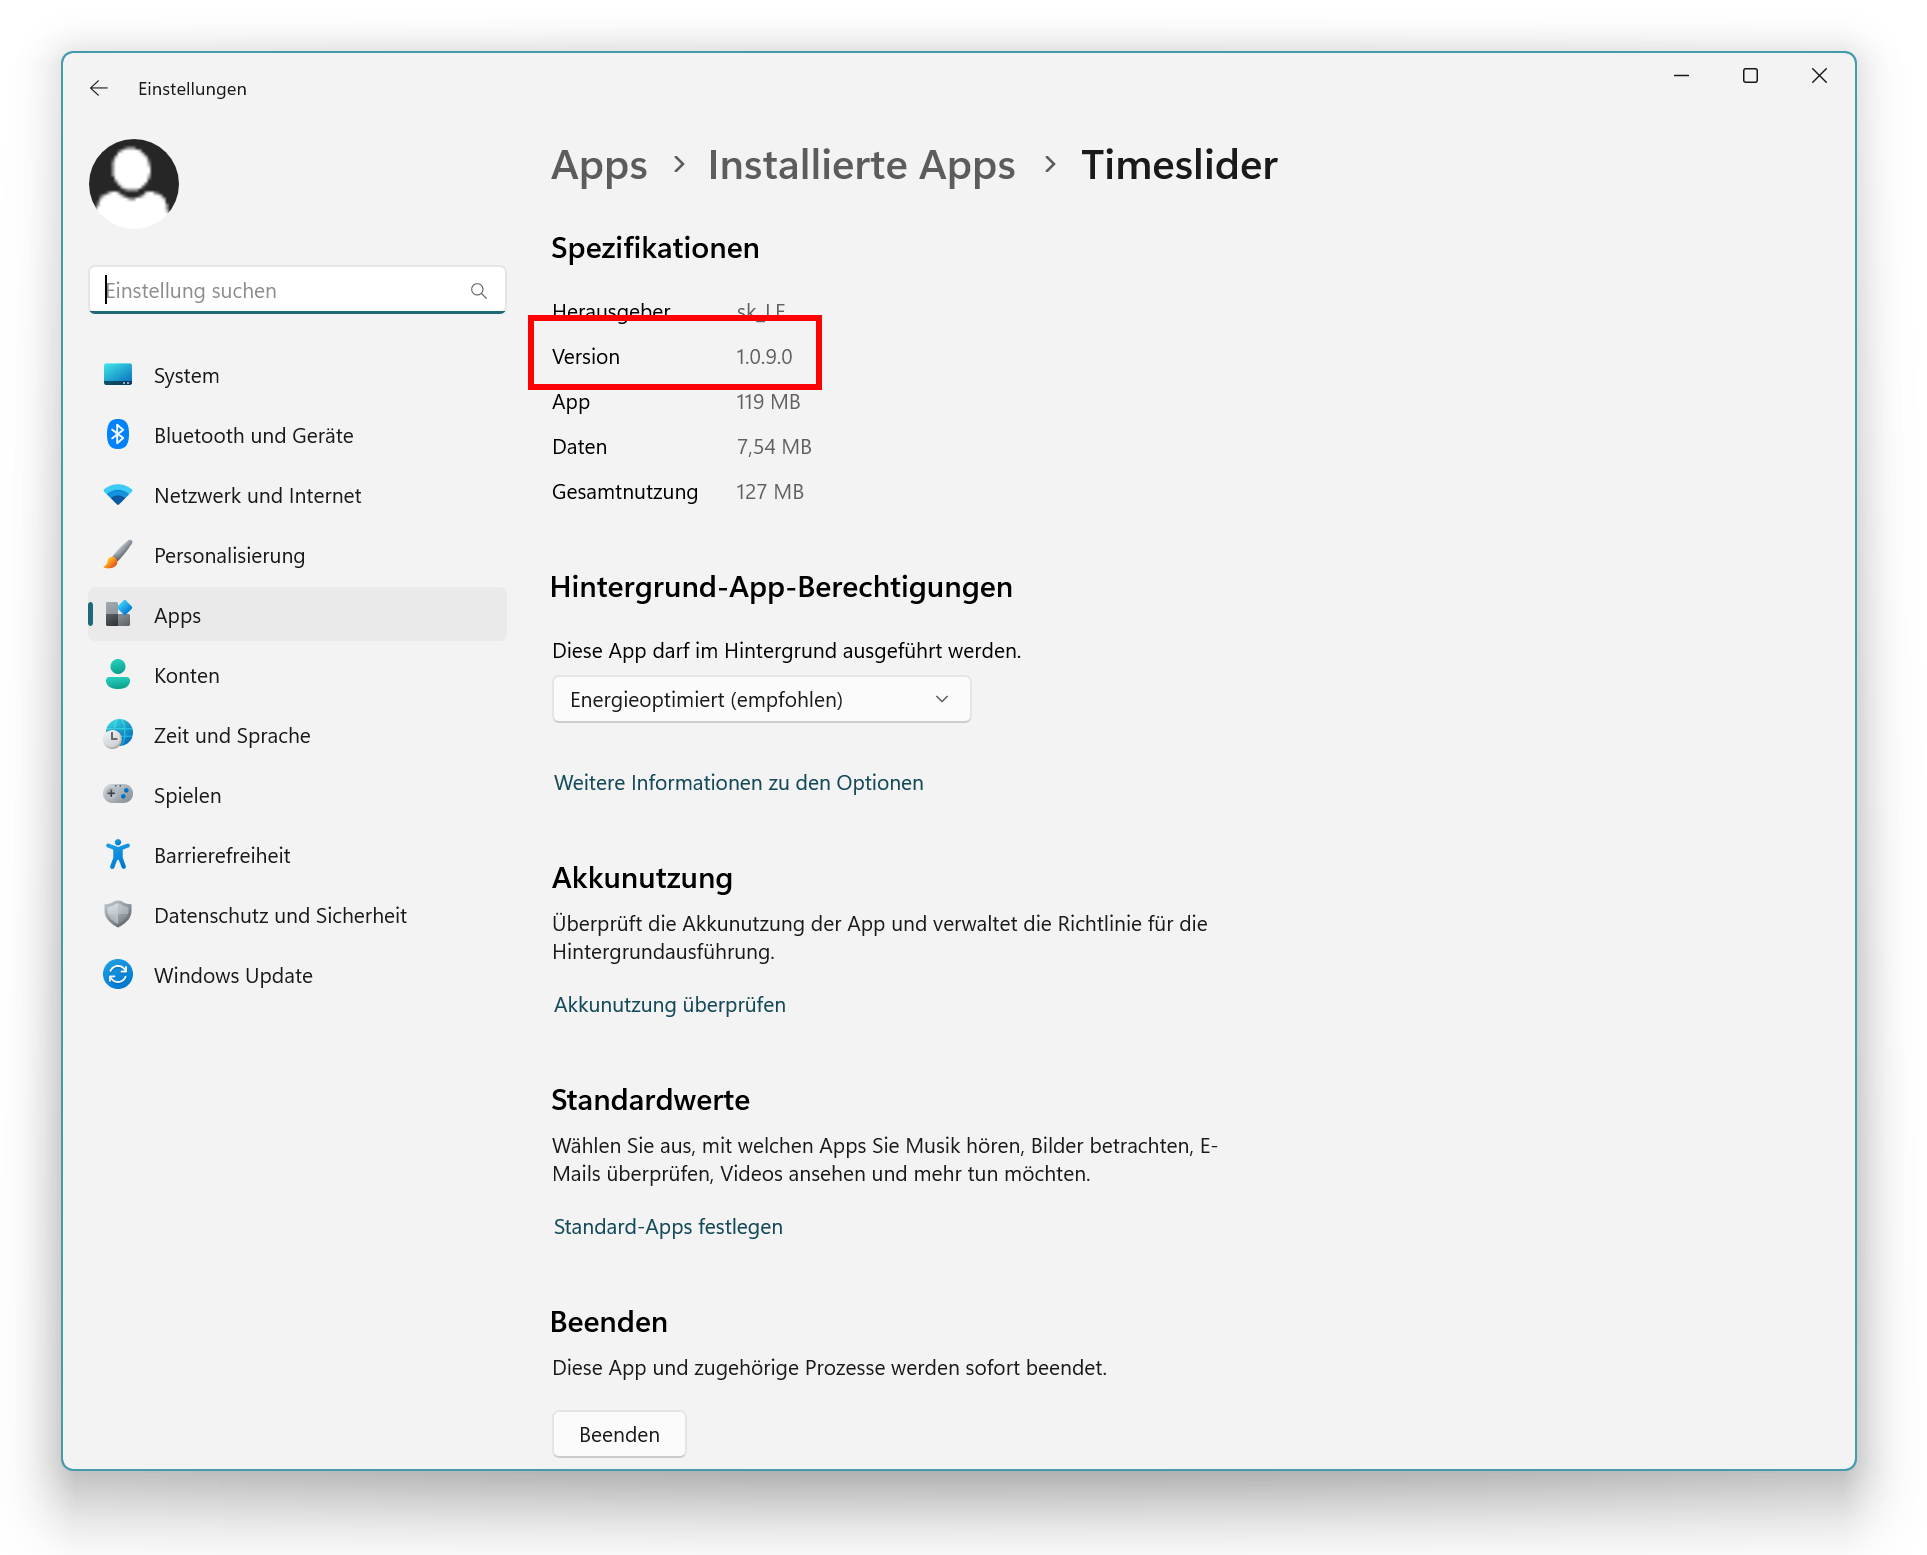Click the Apps breadcrumb in header
The height and width of the screenshot is (1555, 1927).
[x=599, y=165]
